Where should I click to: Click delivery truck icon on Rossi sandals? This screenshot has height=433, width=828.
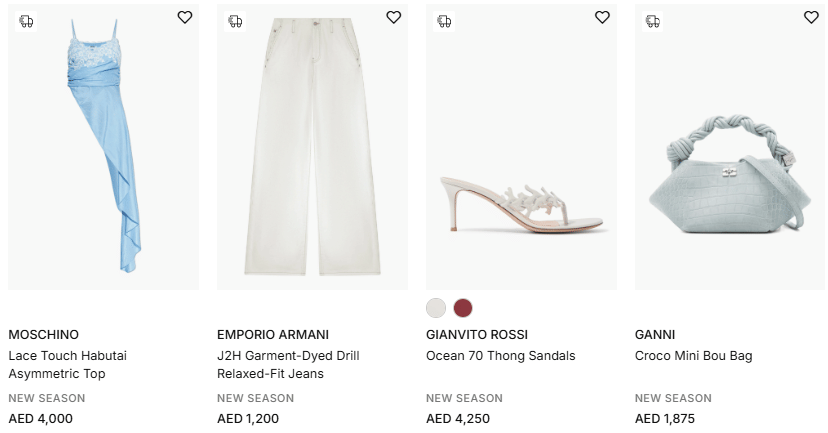444,21
